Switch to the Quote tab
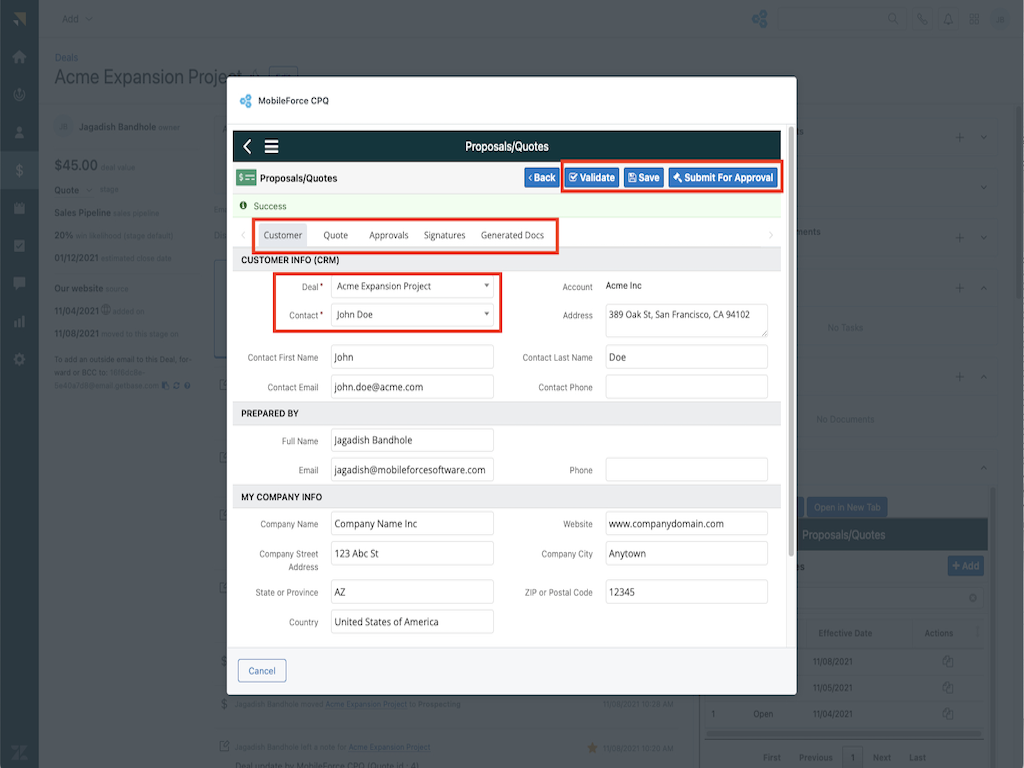The image size is (1024, 768). tap(335, 235)
